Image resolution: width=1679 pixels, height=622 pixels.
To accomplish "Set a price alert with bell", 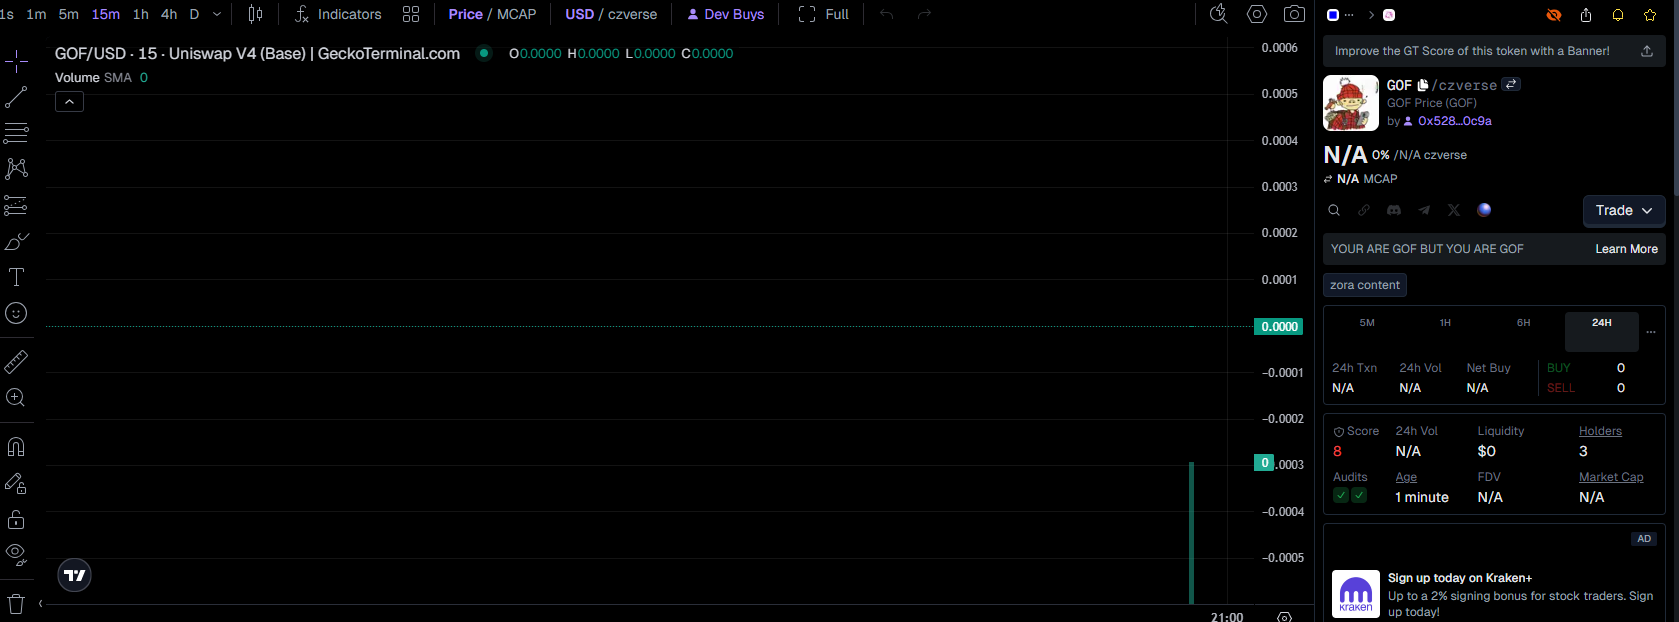I will (x=1618, y=15).
